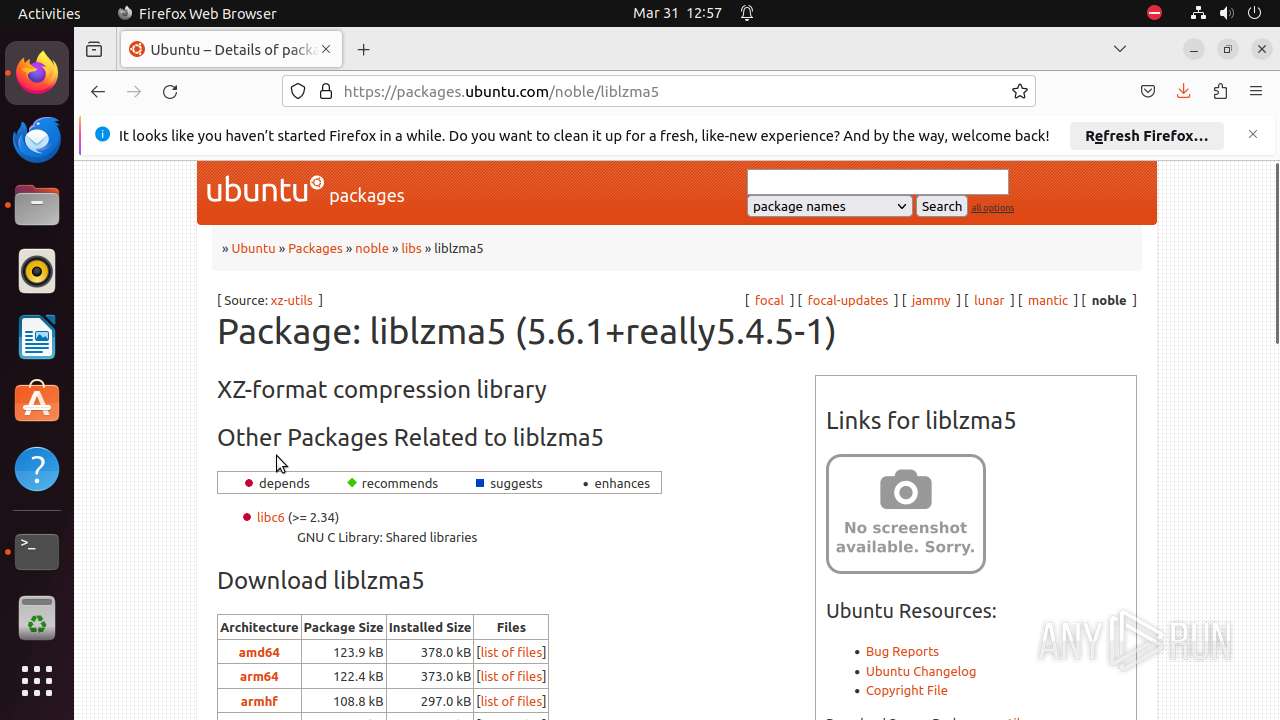Viewport: 1280px width, 720px height.
Task: Launch Firefox from the dock
Action: tap(37, 74)
